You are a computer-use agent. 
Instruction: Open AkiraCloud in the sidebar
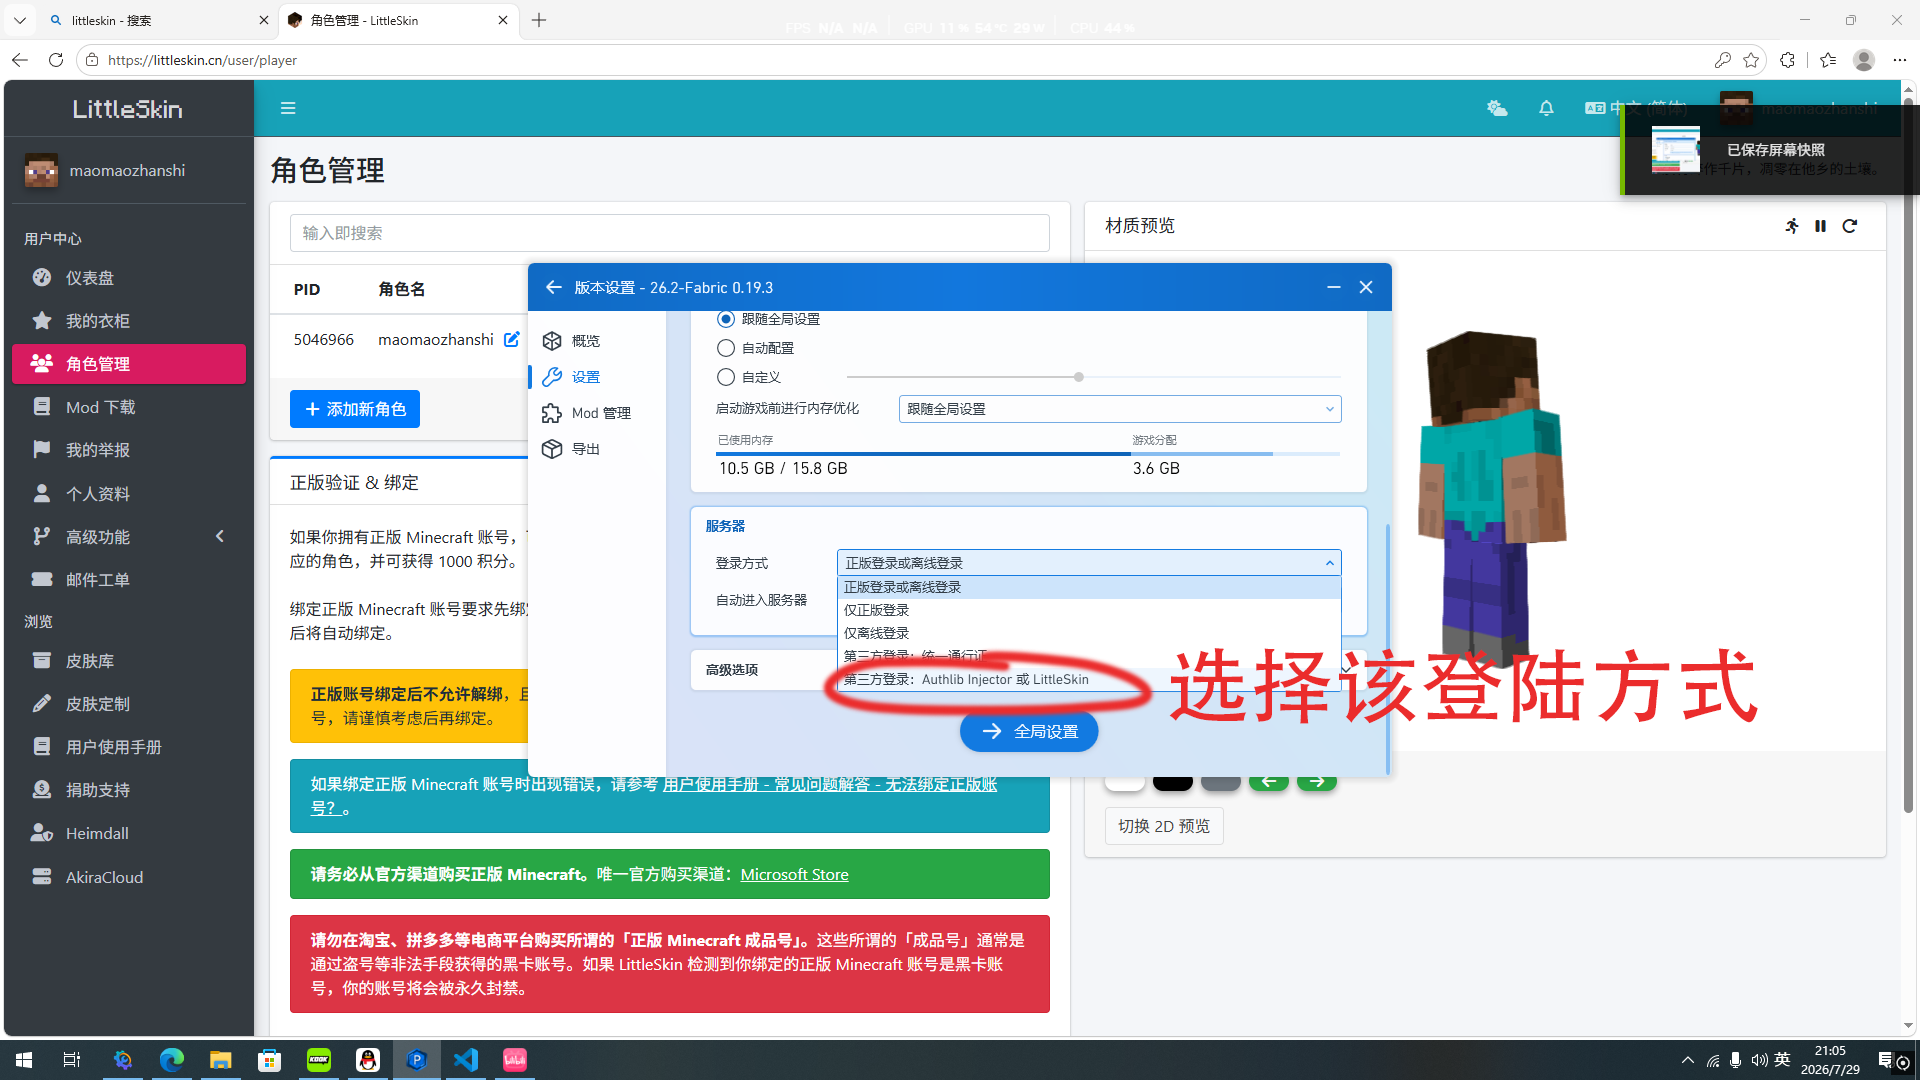pos(129,877)
